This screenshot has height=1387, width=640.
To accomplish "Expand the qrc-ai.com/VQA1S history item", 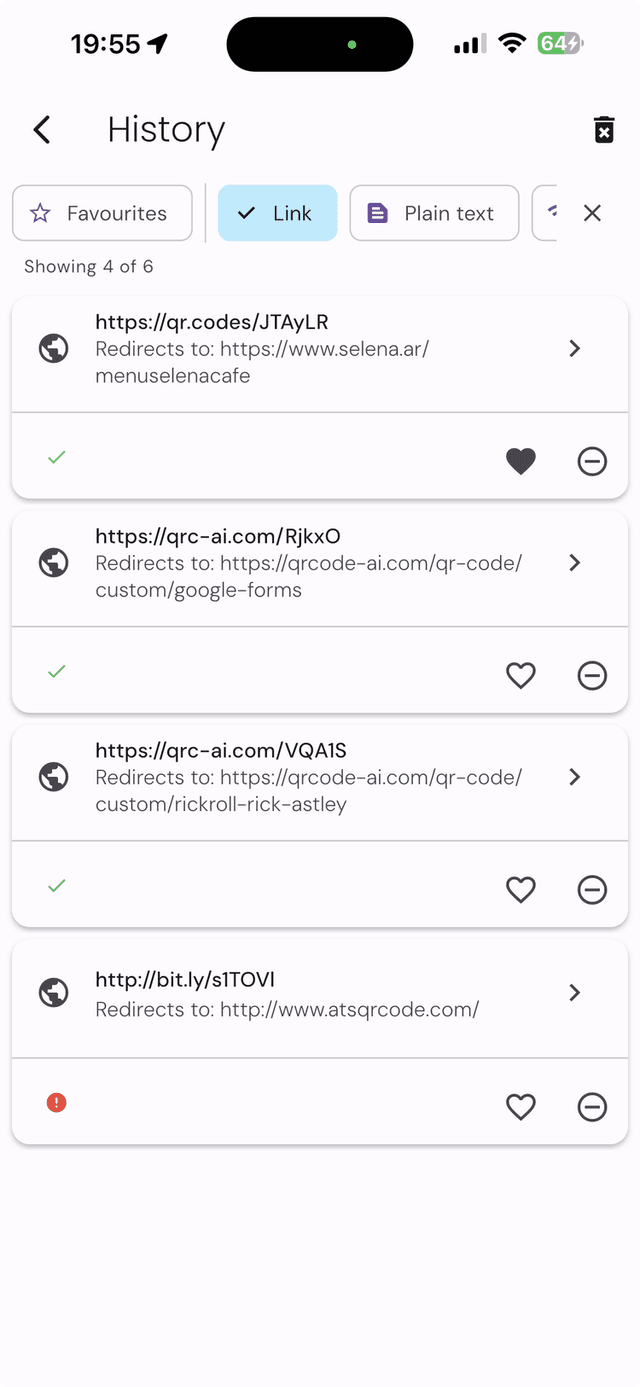I will 575,777.
